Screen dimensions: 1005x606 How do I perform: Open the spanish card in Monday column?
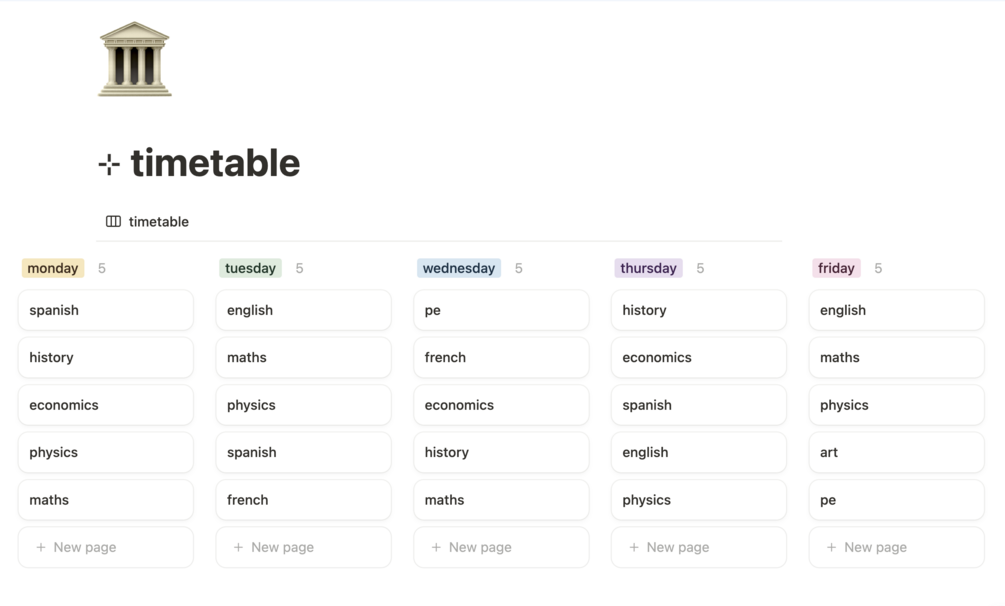click(106, 310)
